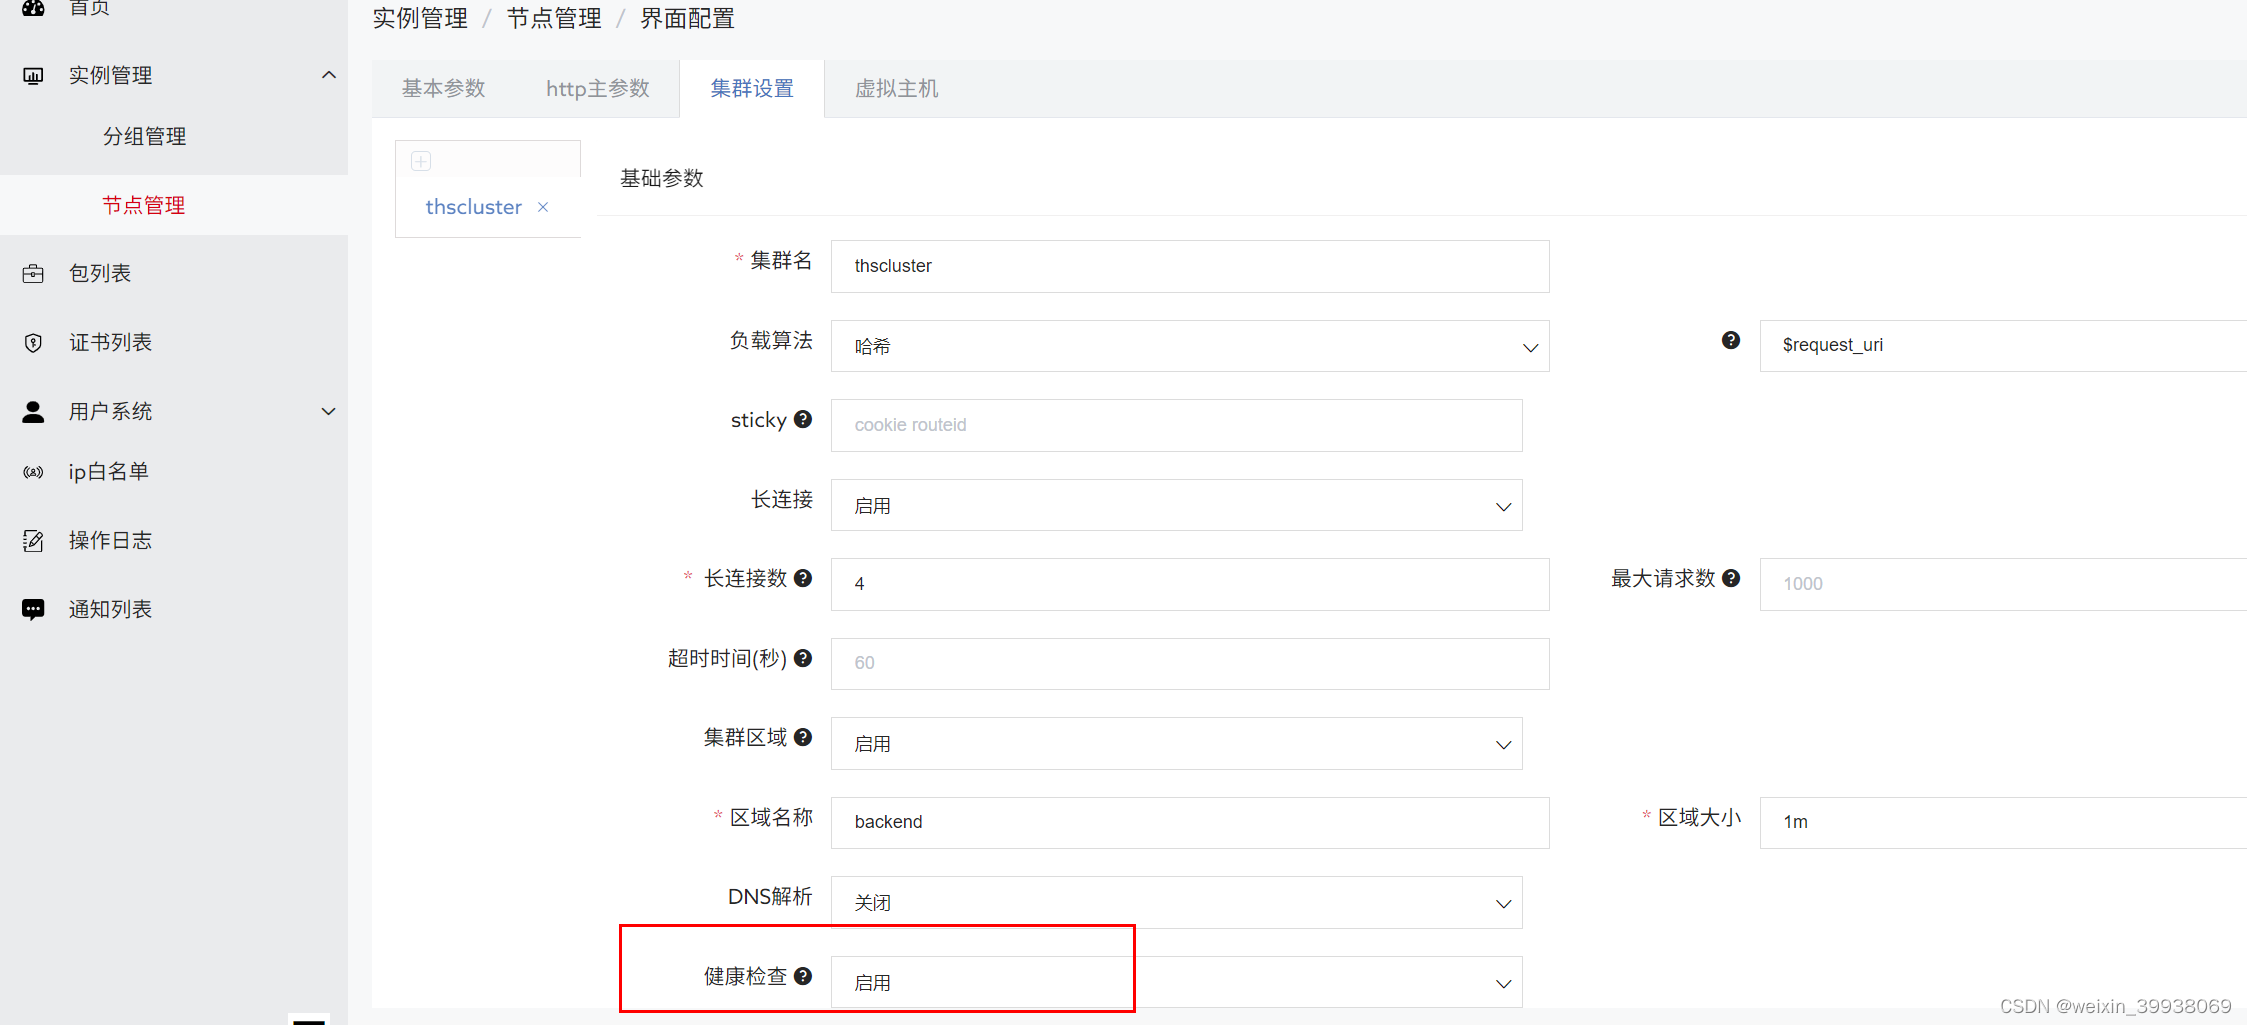This screenshot has height=1025, width=2247.
Task: Select the thscluster cluster tab
Action: [x=474, y=207]
